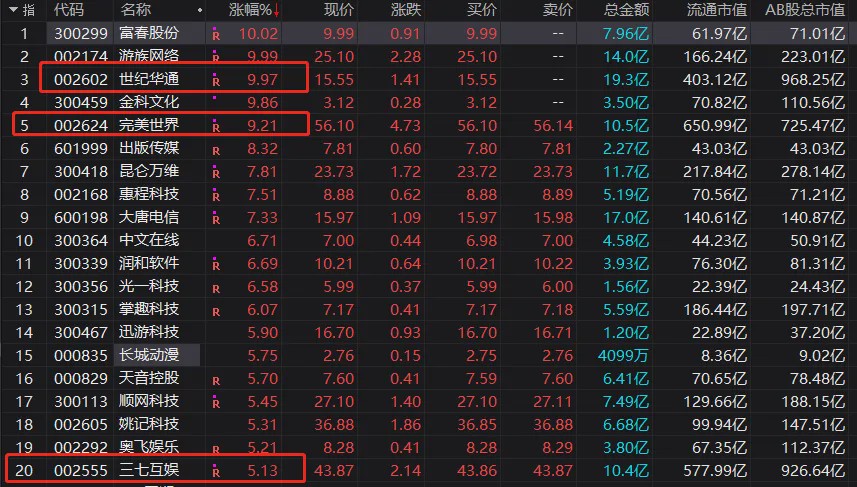Click AB股总市值 value 9.02亿
The image size is (857, 487).
(822, 355)
